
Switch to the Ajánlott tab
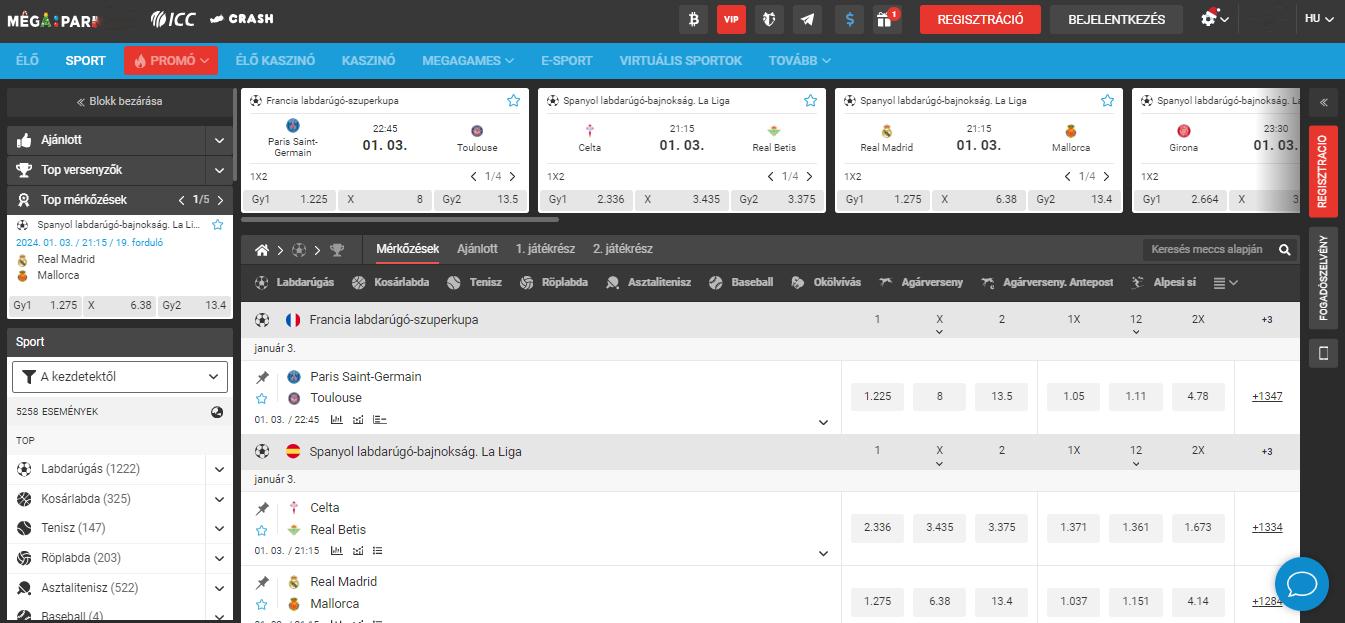coord(477,249)
